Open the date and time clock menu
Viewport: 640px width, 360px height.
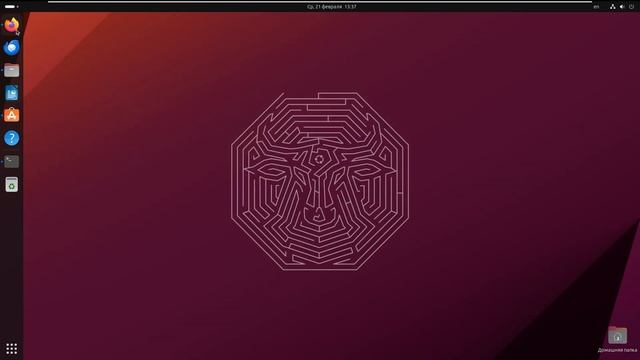tap(332, 7)
